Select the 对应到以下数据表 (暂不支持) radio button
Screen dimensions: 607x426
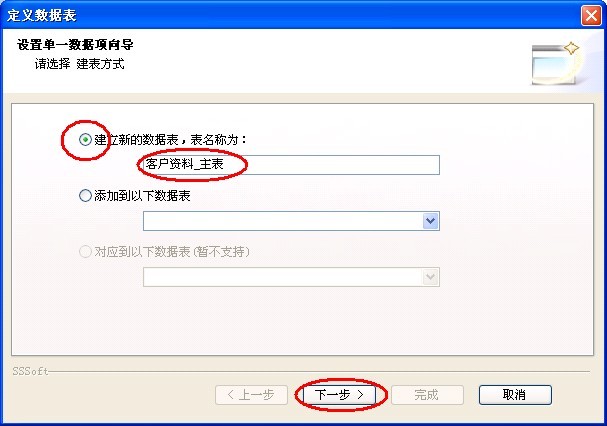coord(85,252)
